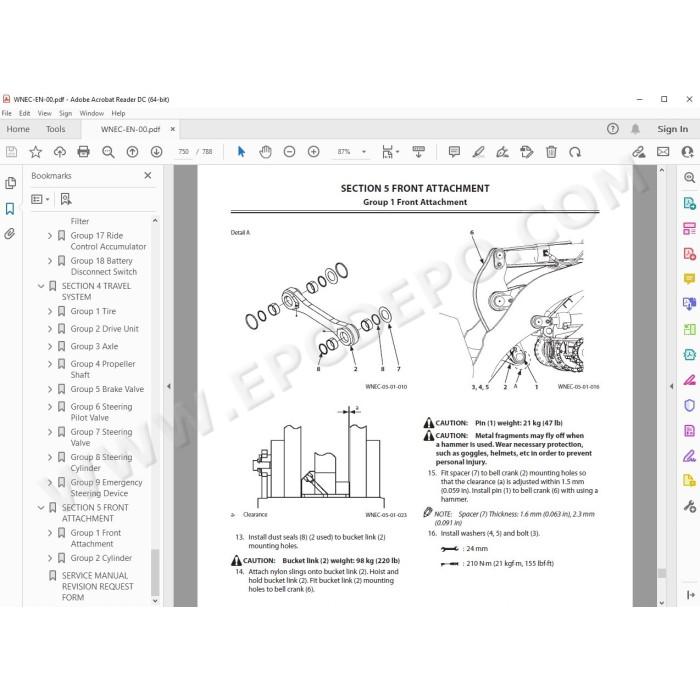
Task: Bookmark document with star icon
Action: coord(35,152)
